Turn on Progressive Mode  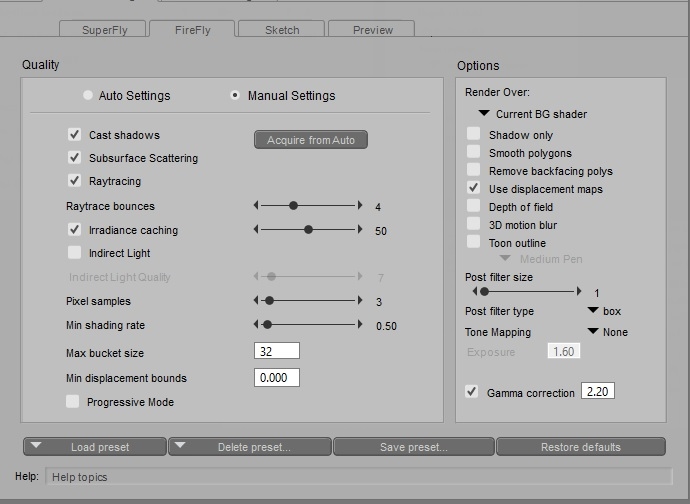point(74,402)
